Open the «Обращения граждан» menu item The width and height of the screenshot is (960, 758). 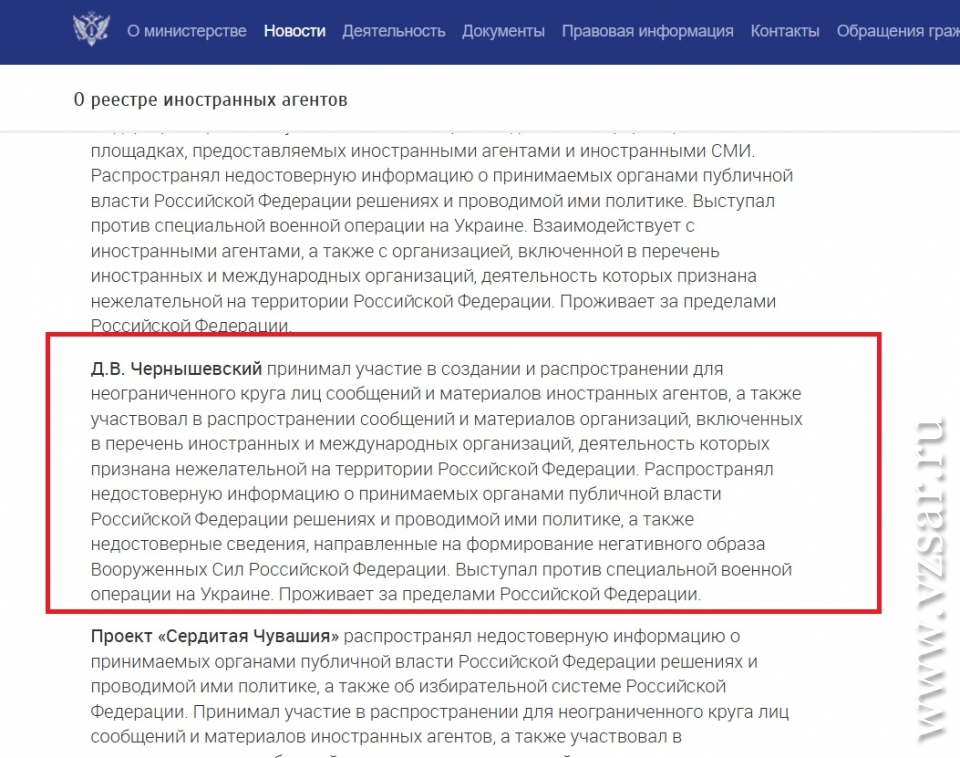point(897,31)
